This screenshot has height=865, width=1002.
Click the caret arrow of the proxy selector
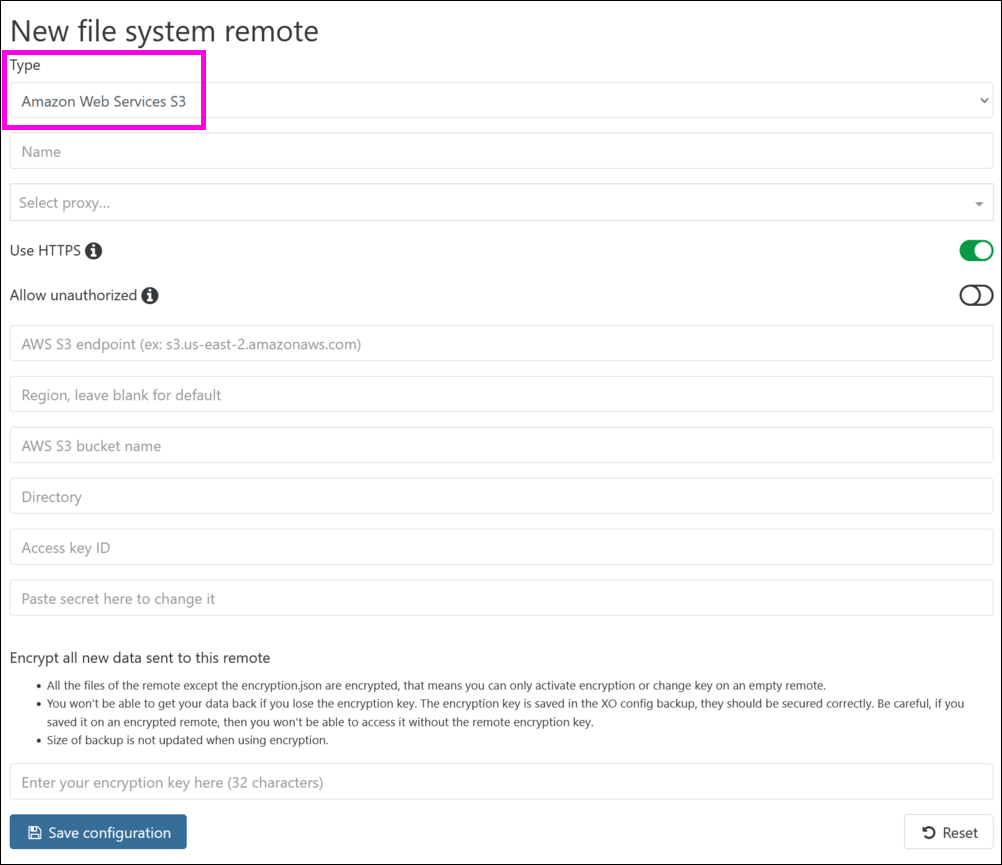[x=978, y=204]
